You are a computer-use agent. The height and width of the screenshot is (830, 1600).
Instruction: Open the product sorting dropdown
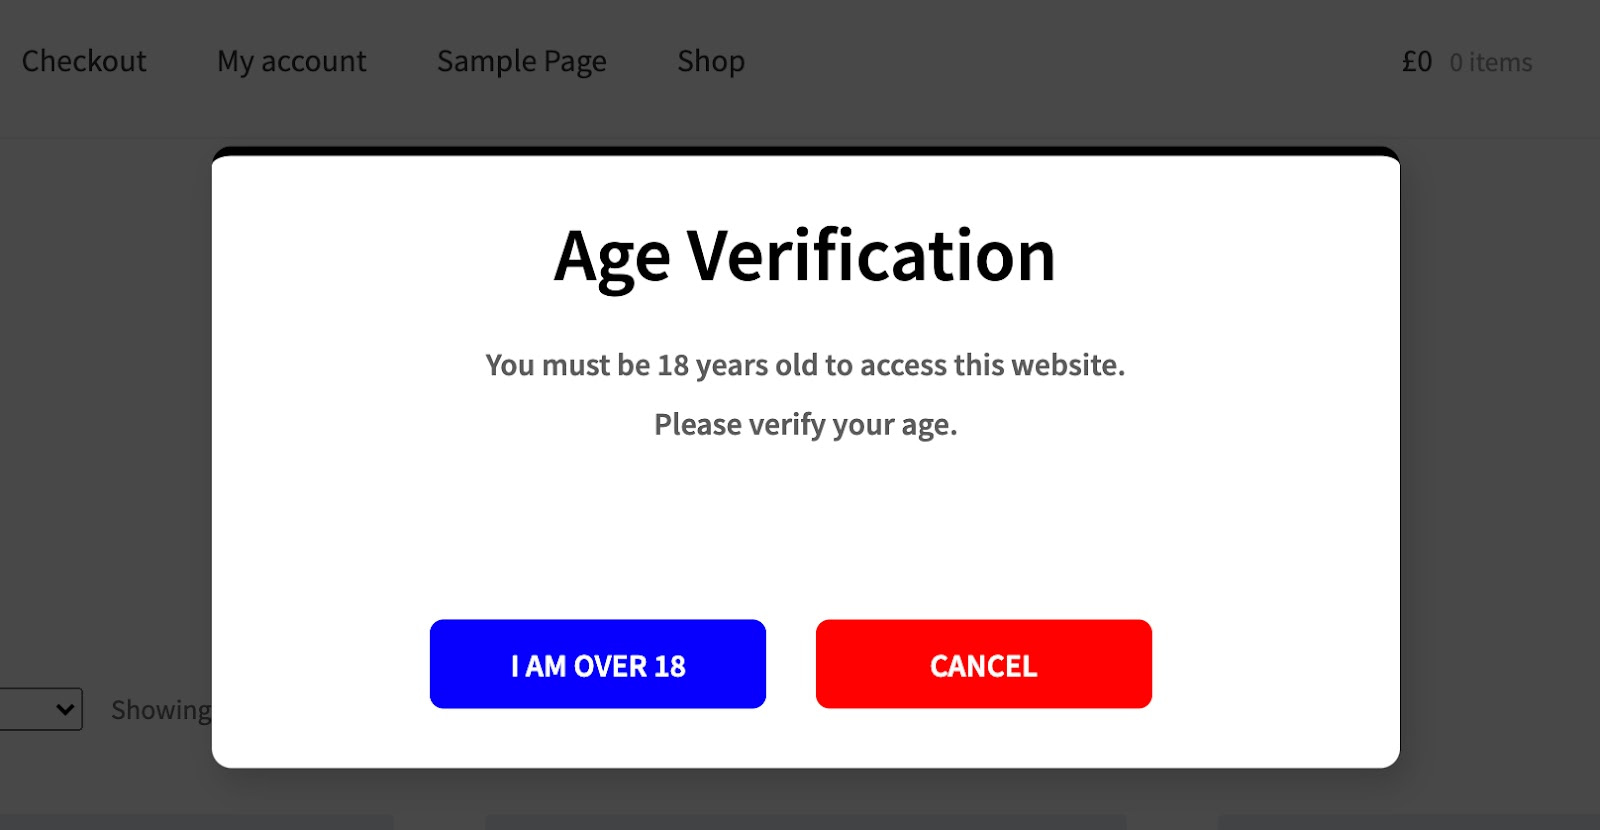click(x=38, y=710)
